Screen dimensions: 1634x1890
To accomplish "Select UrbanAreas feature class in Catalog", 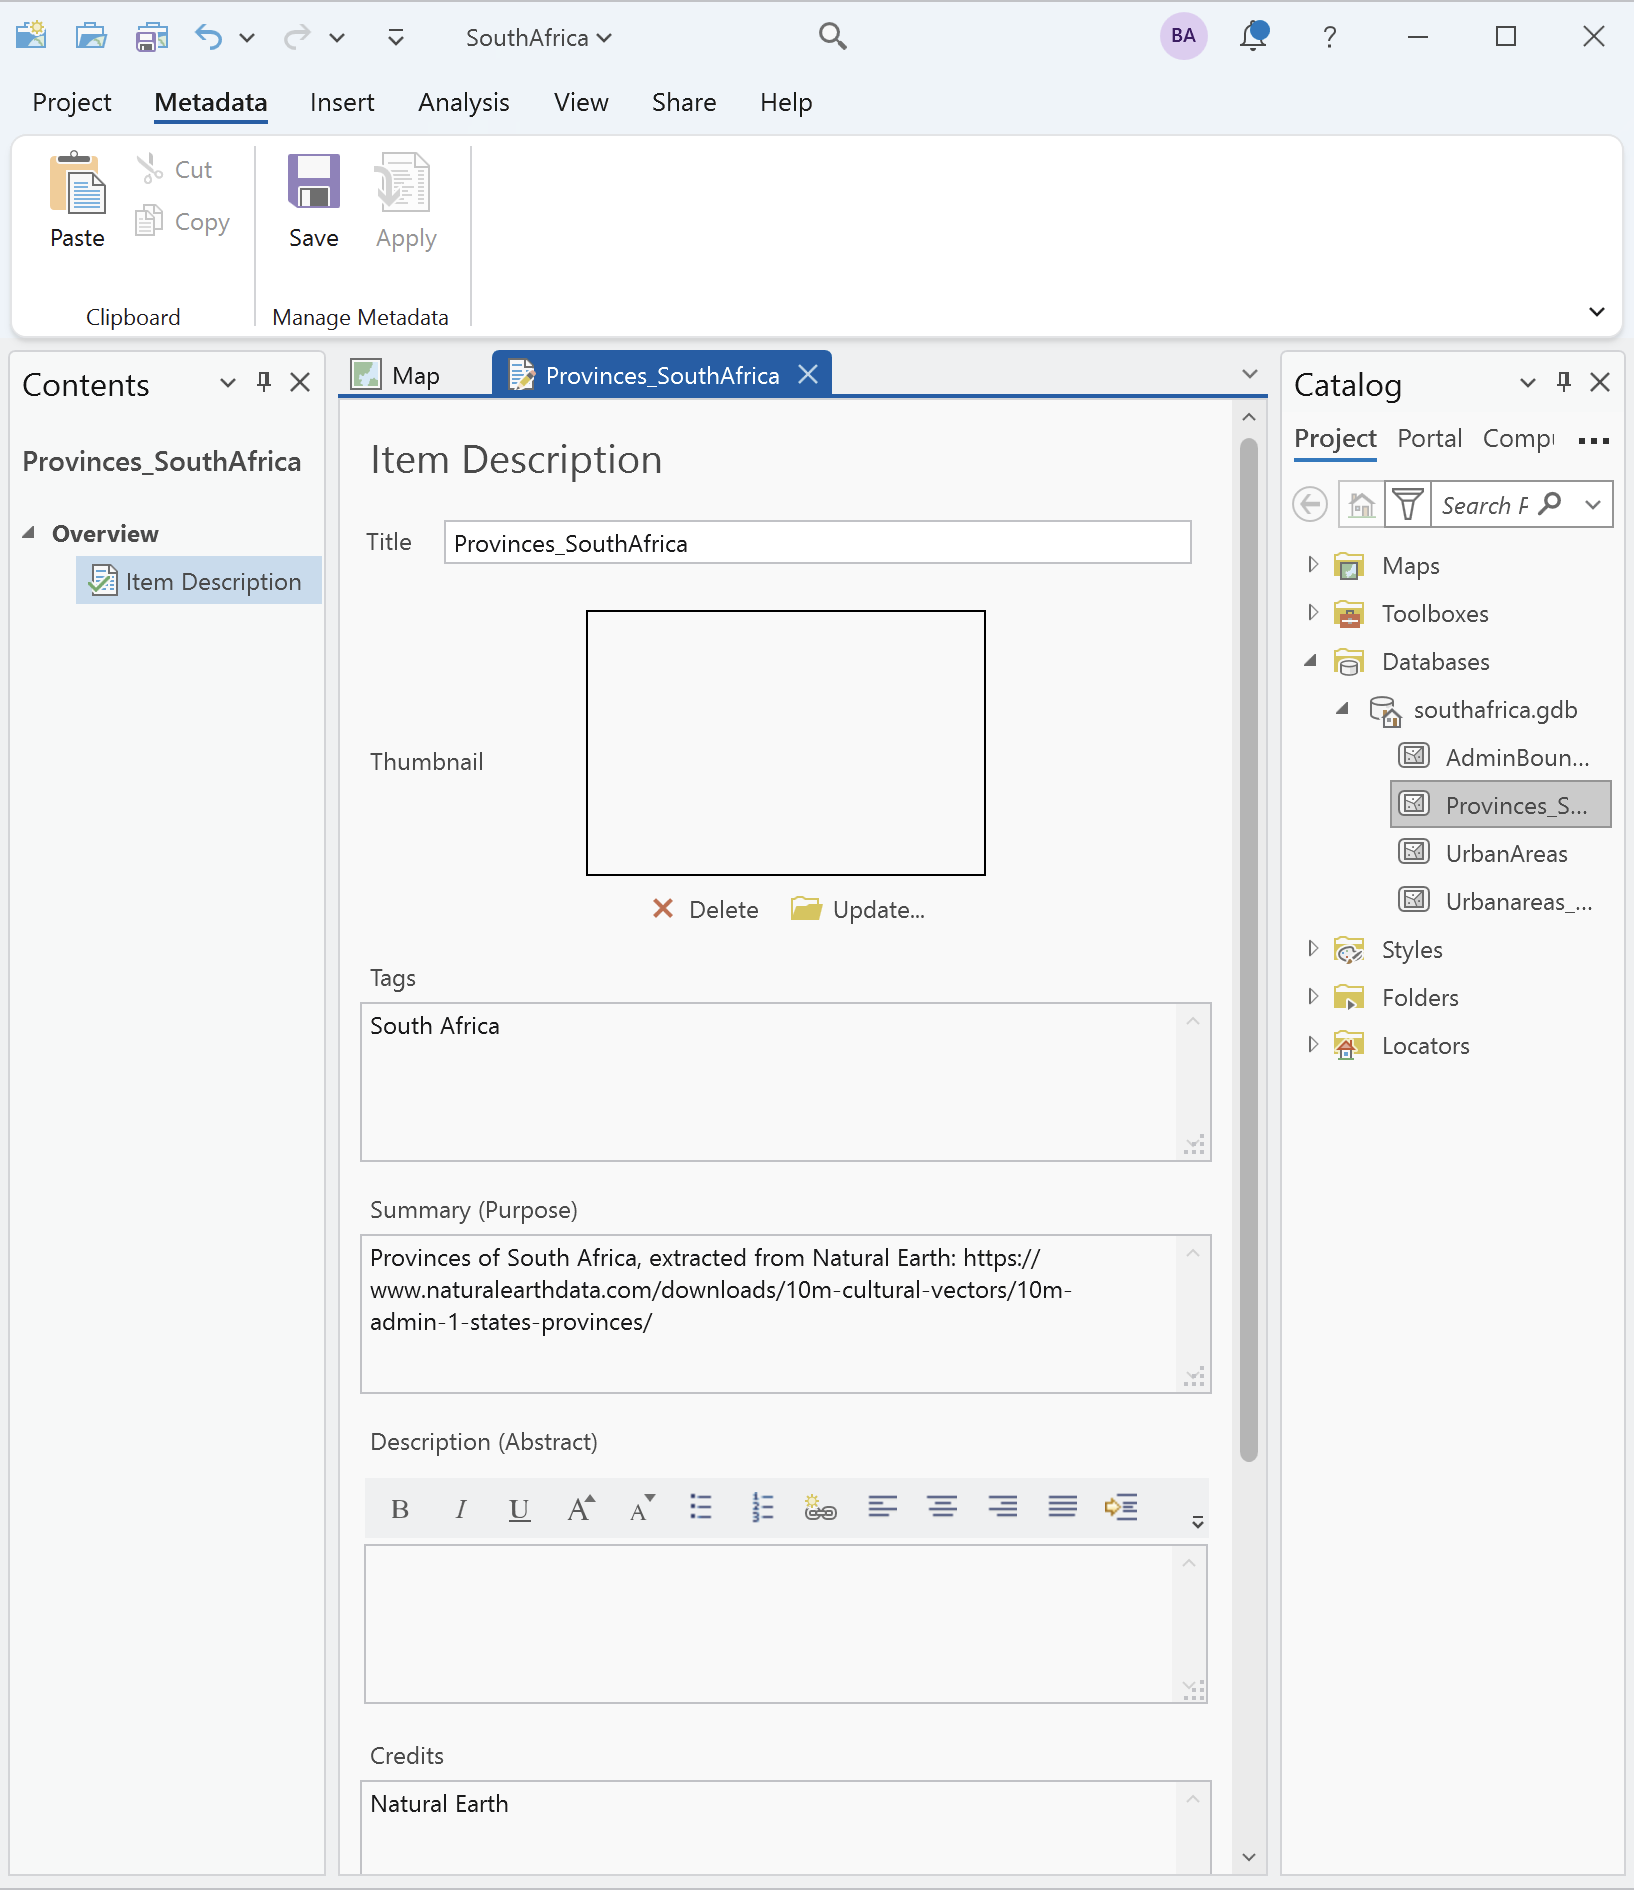I will click(1482, 853).
